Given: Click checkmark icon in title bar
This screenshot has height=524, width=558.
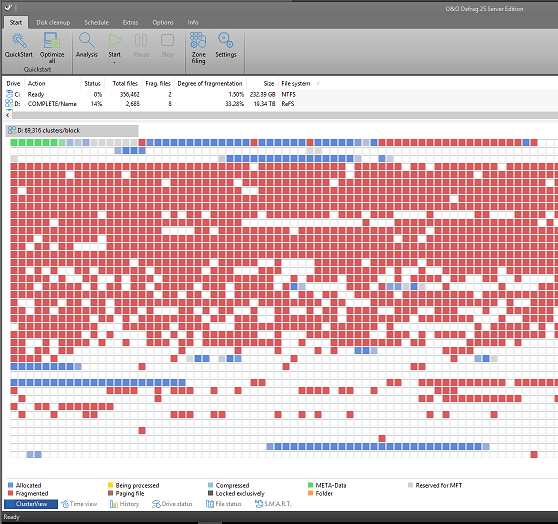Looking at the screenshot, I should pyautogui.click(x=8, y=7).
